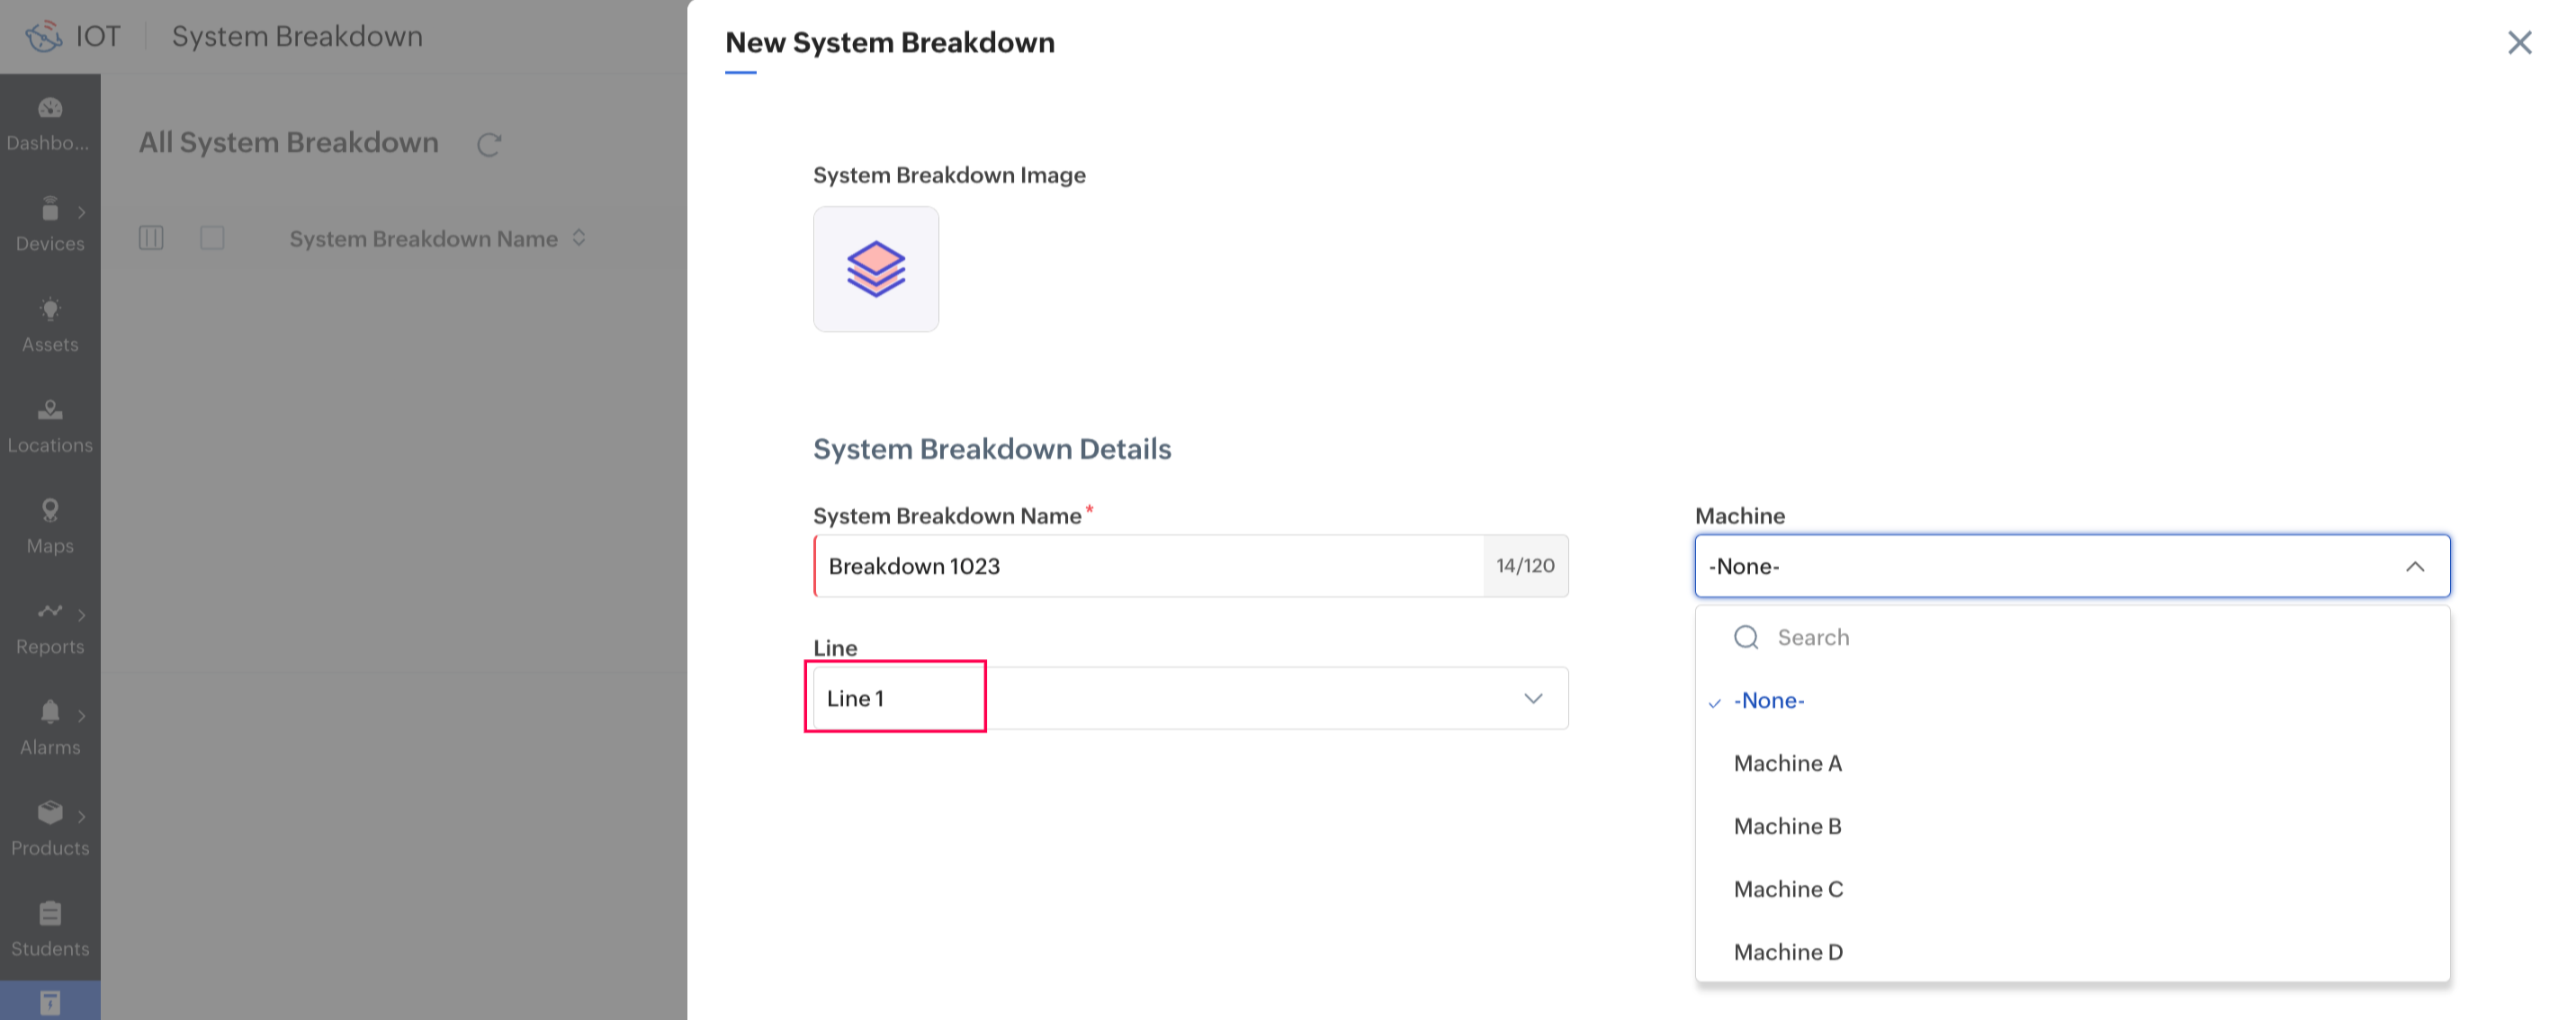The height and width of the screenshot is (1020, 2576).
Task: Choose Machine C option
Action: point(1788,890)
